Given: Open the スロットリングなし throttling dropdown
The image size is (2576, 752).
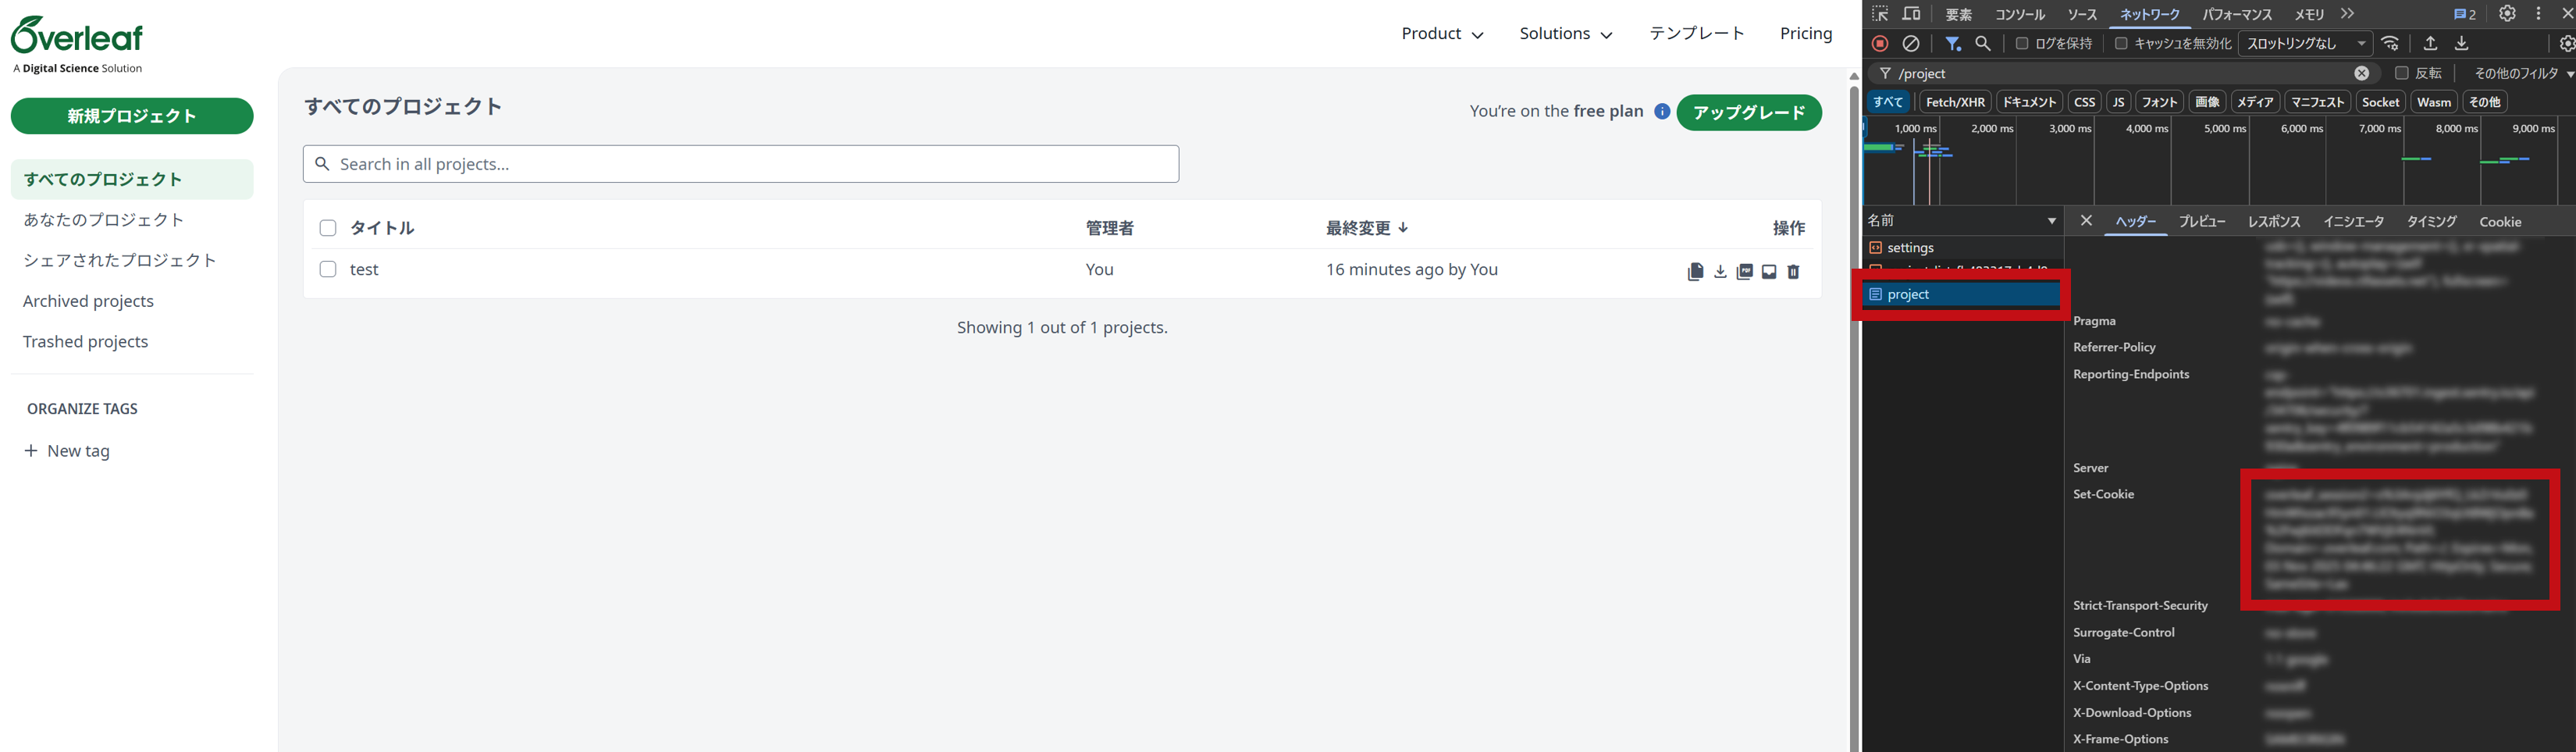Looking at the screenshot, I should pos(2304,44).
